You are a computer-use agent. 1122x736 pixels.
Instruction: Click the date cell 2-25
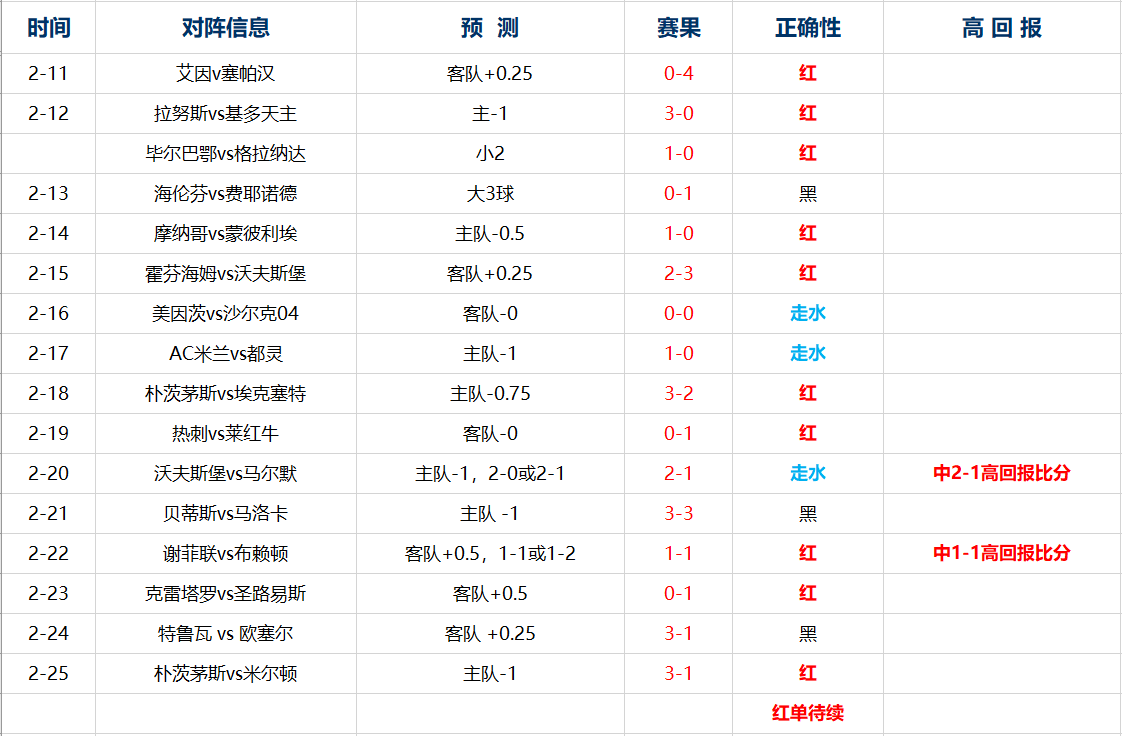pos(49,674)
